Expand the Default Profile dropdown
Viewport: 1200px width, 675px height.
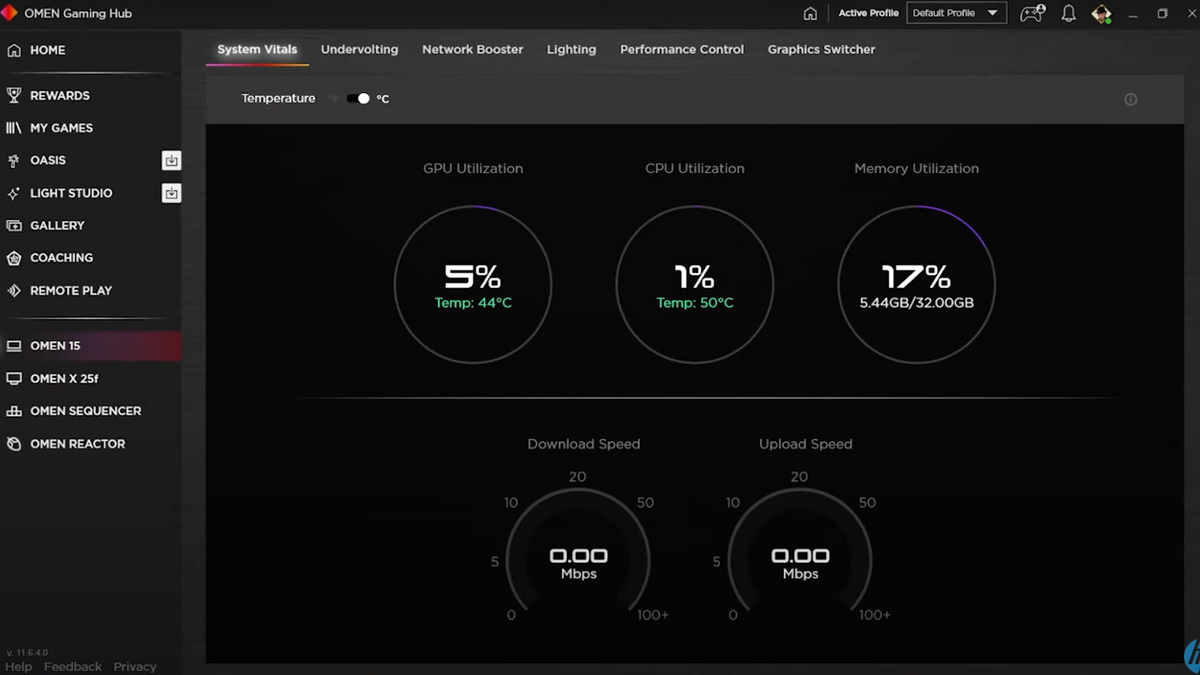pos(956,13)
